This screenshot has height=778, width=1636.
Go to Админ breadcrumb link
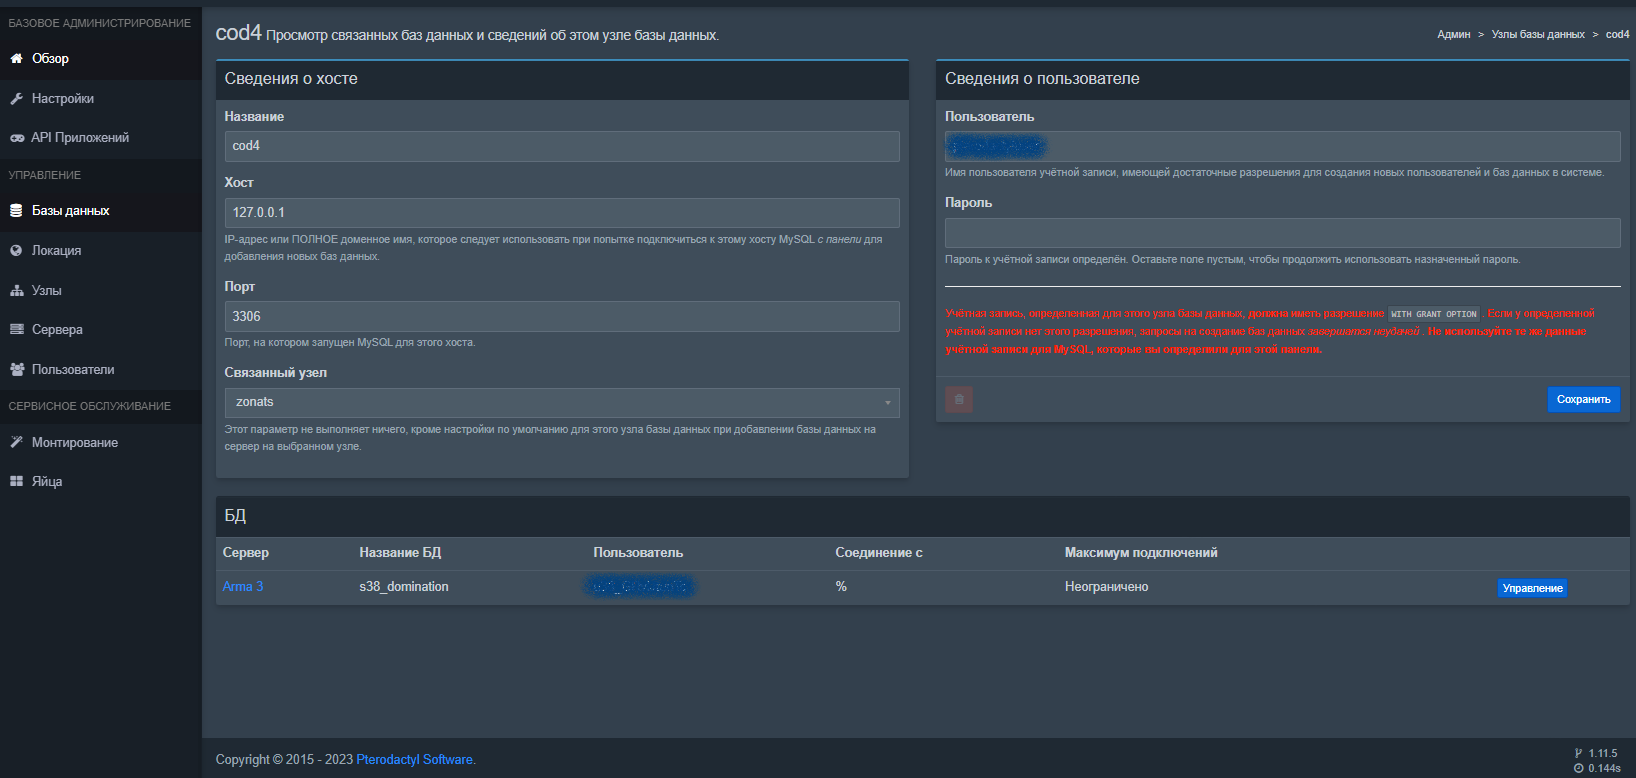pos(1453,35)
